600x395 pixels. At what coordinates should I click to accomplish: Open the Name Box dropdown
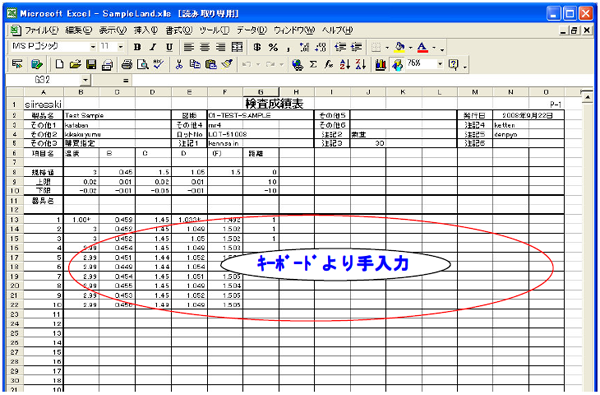[85, 80]
